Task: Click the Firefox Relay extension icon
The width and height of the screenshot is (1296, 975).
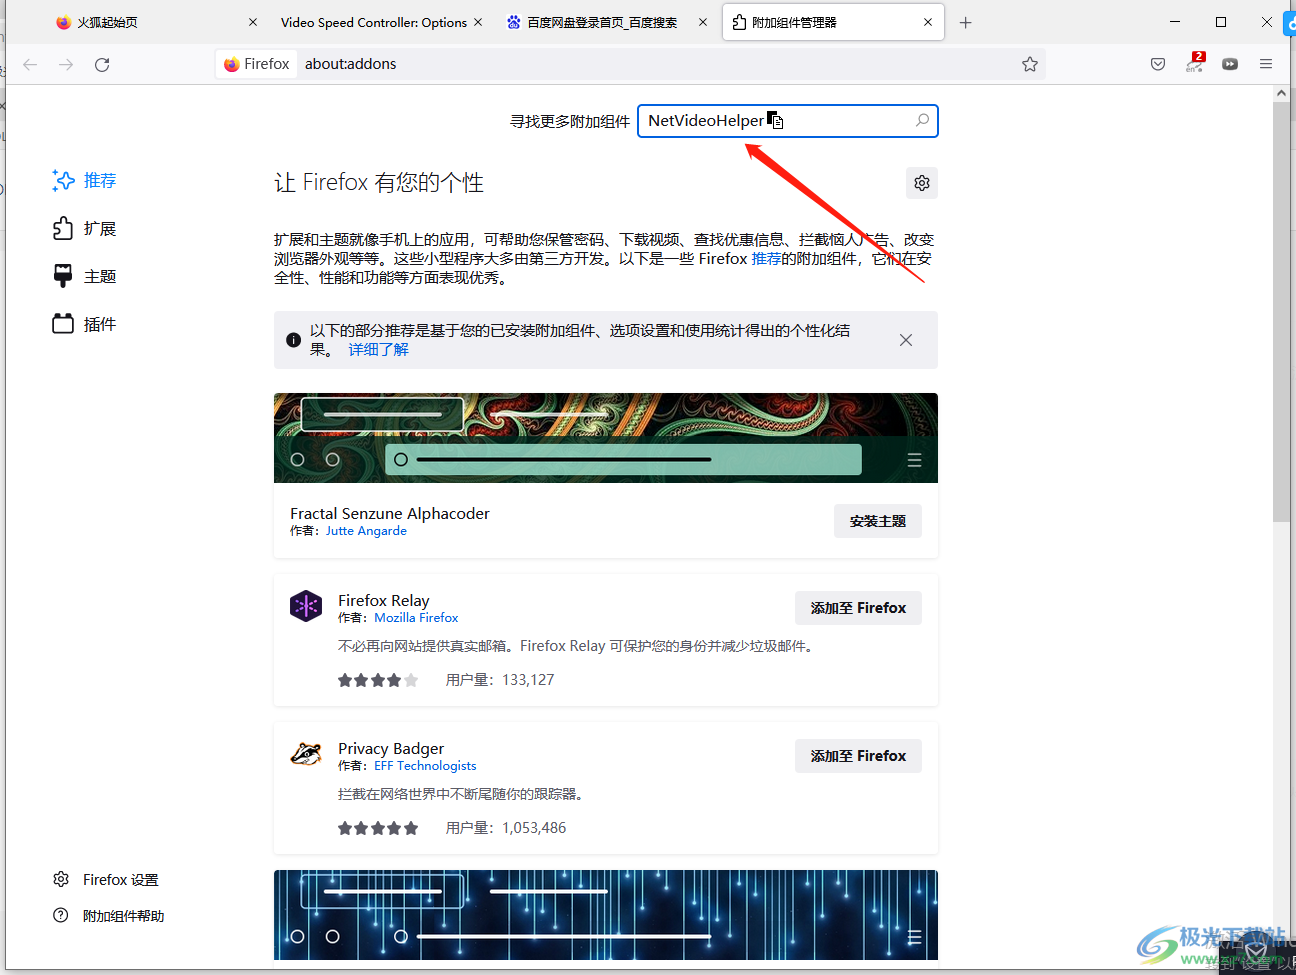Action: (x=306, y=606)
